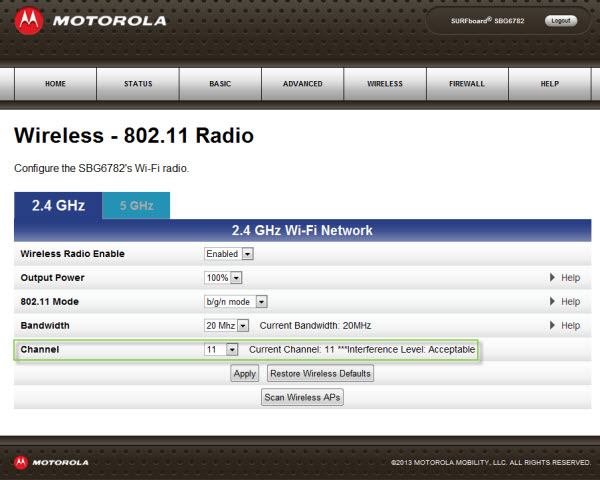Screen dimensions: 600x480
Task: Click the Help arrow for 802.11 Mode
Action: click(x=552, y=302)
